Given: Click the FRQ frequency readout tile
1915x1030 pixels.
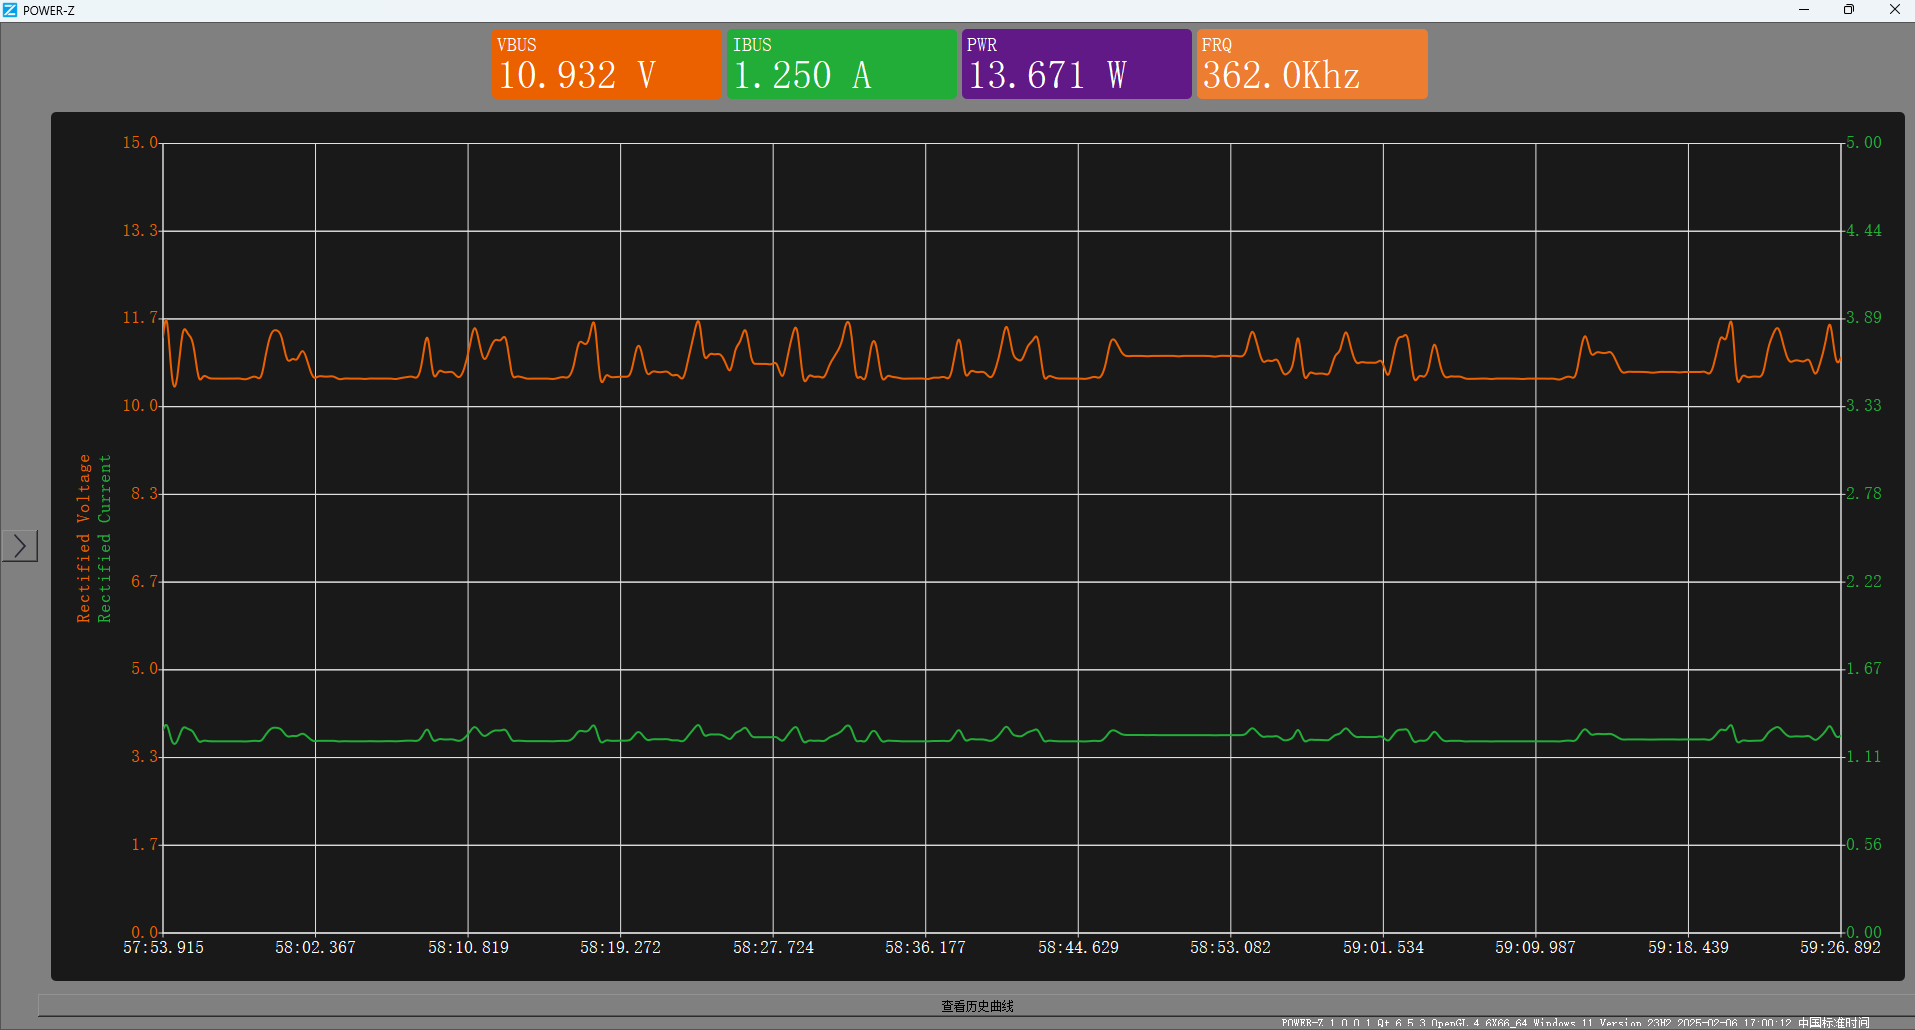Looking at the screenshot, I should (1312, 64).
